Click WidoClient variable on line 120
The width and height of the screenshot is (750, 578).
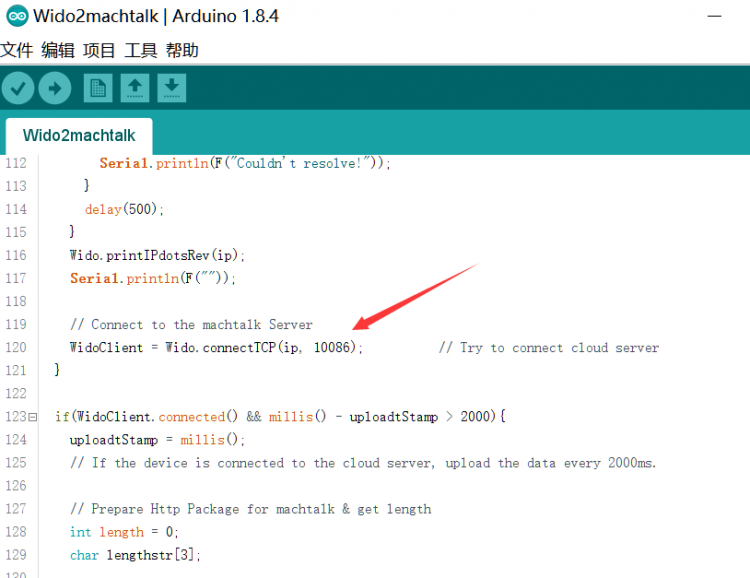(106, 347)
